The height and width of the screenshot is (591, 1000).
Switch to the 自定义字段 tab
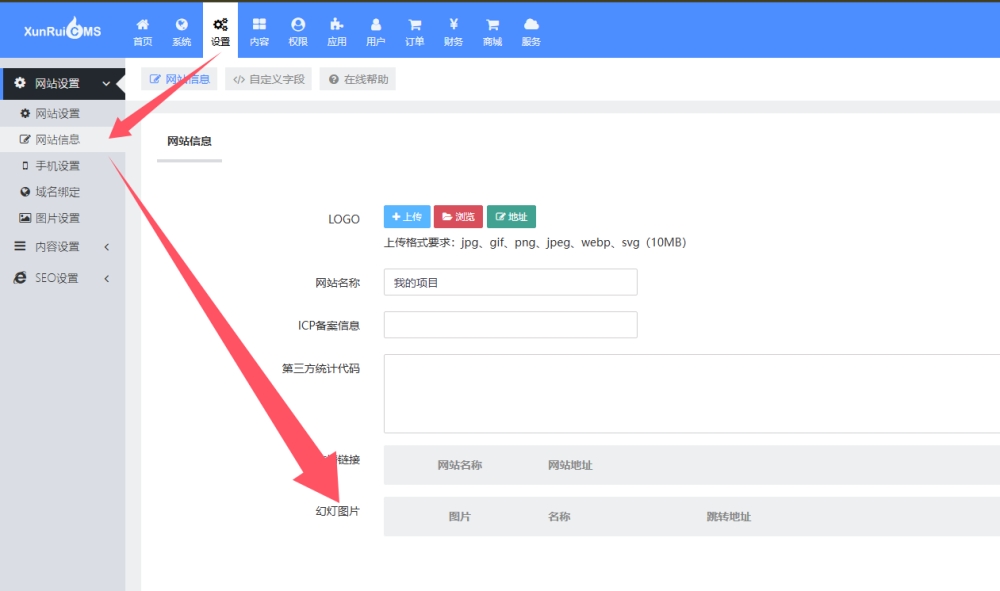[268, 79]
